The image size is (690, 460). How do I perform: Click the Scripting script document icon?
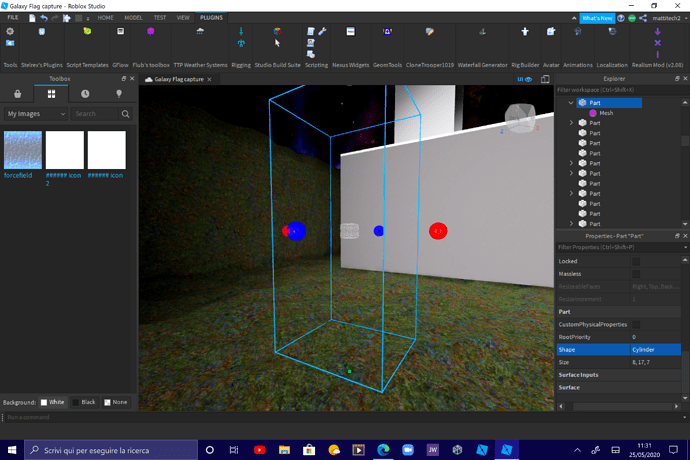click(311, 31)
